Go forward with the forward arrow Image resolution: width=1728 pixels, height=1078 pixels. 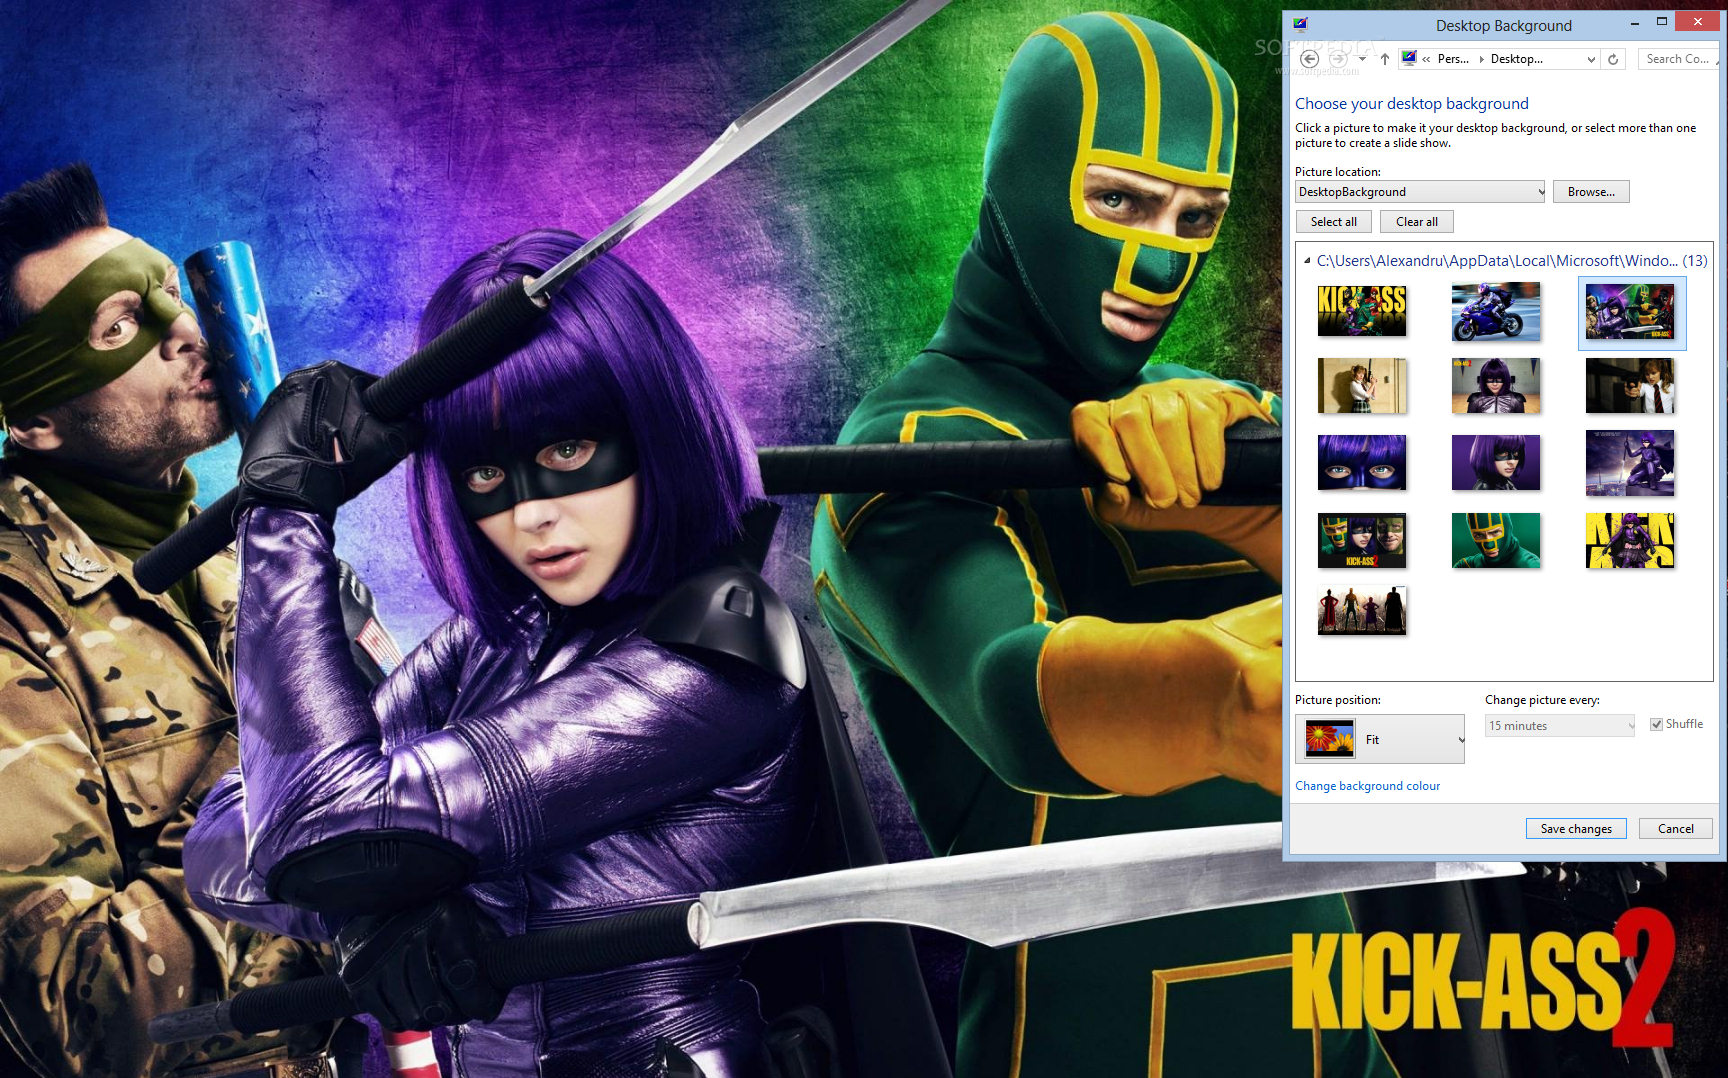[1337, 59]
